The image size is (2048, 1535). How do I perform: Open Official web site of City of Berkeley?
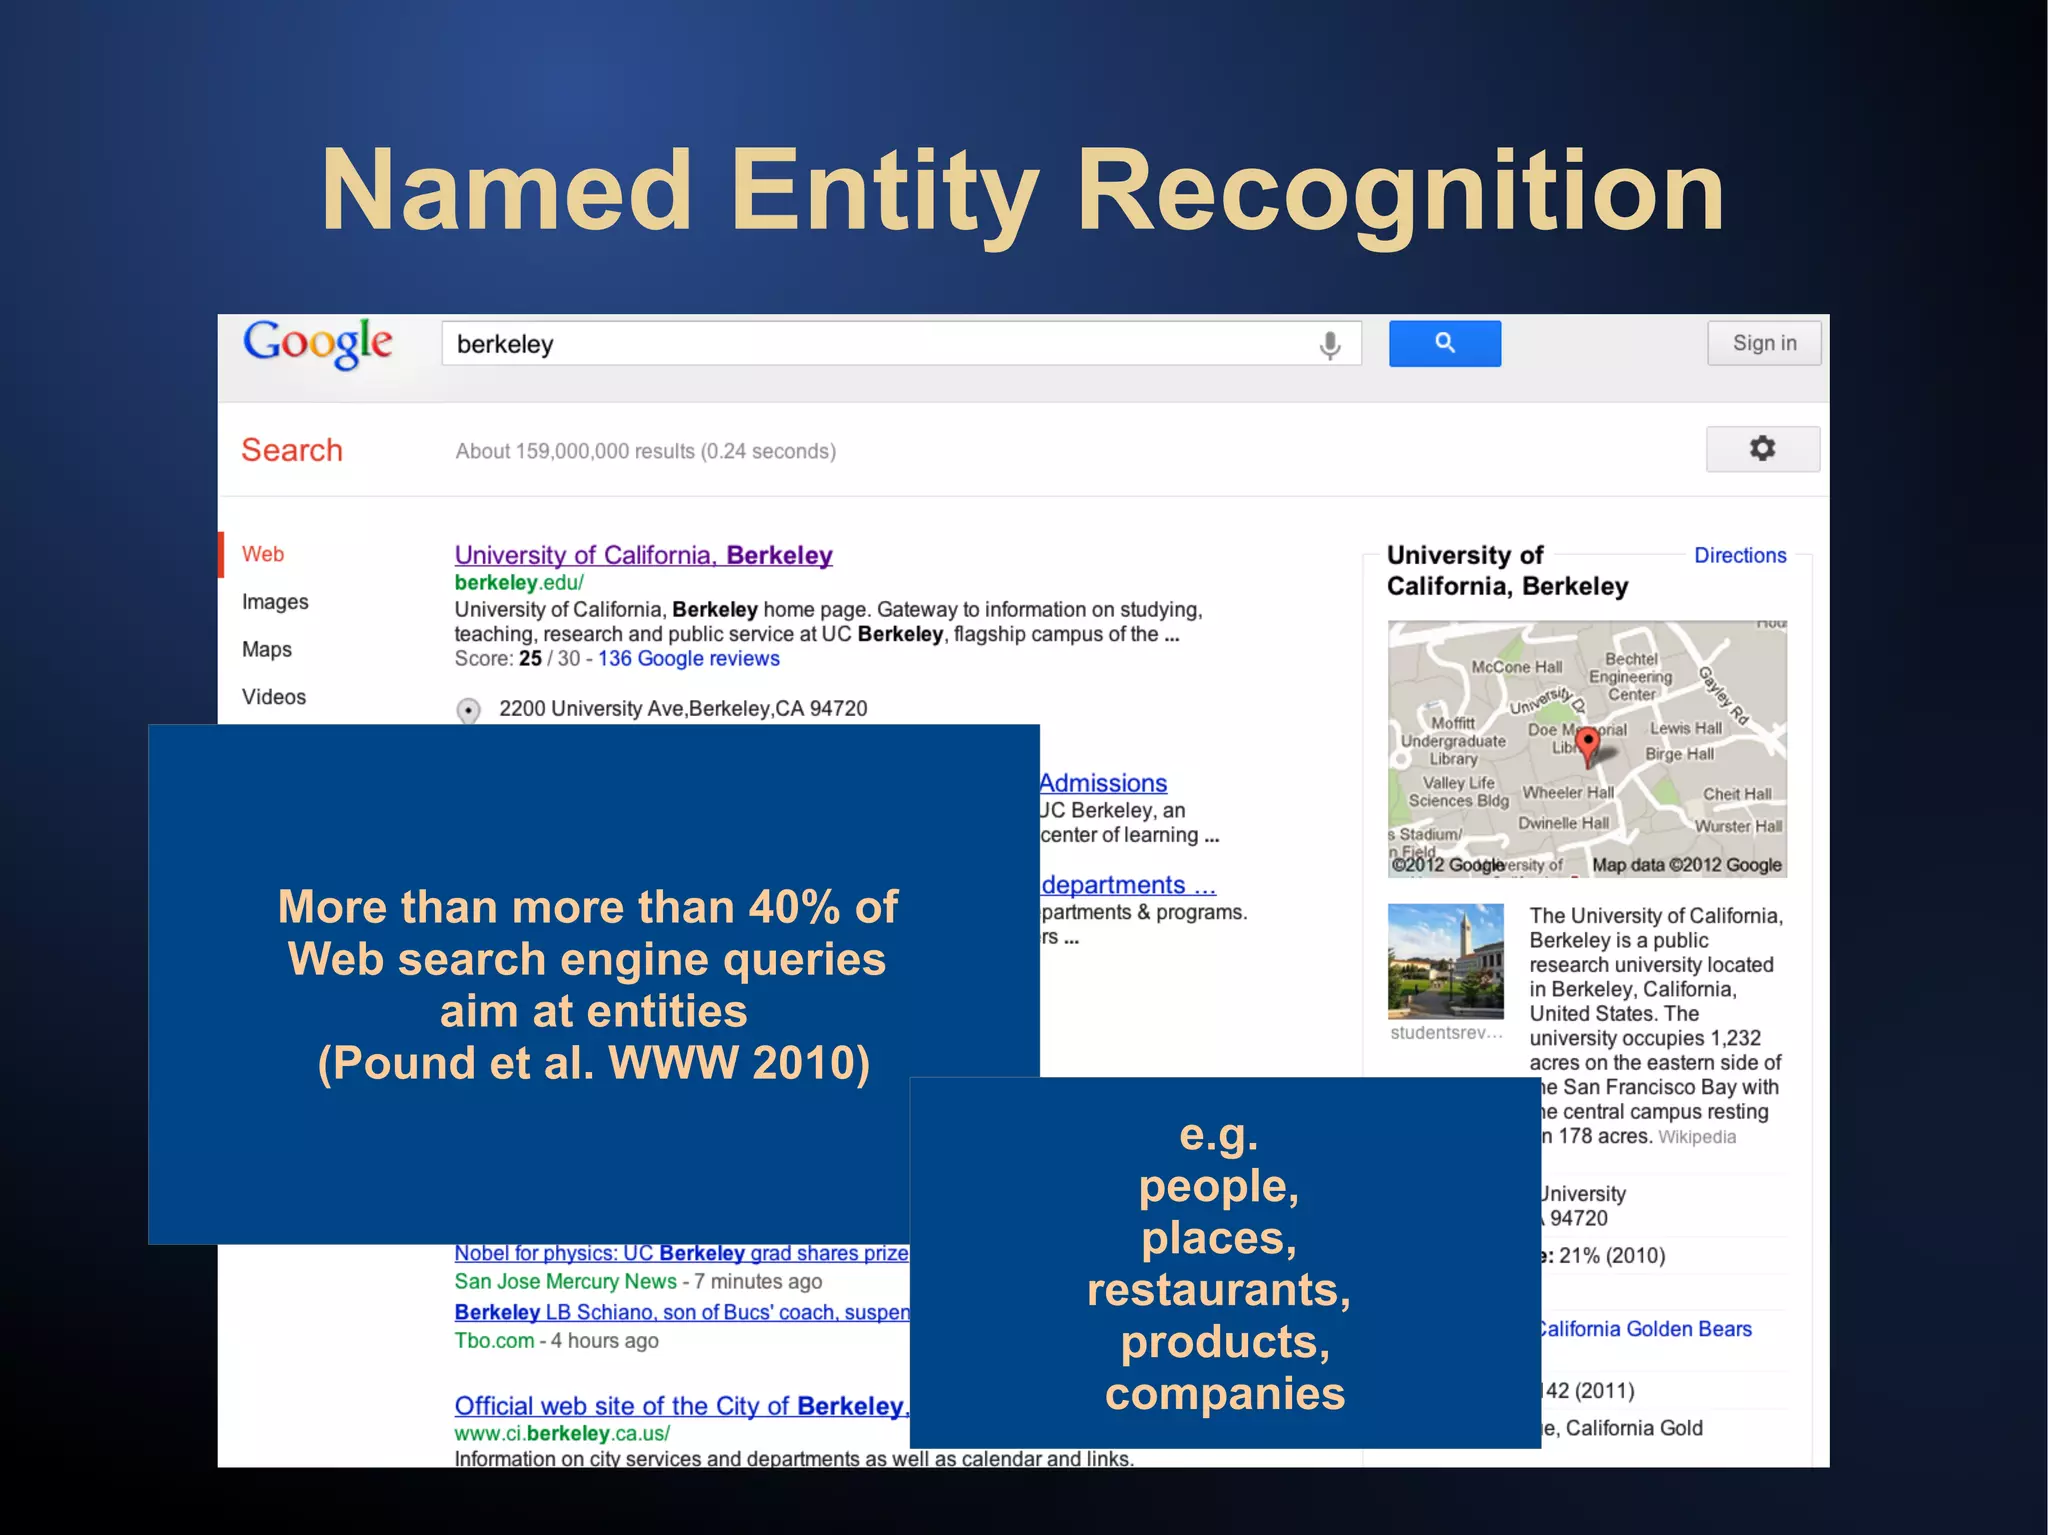pyautogui.click(x=680, y=1406)
